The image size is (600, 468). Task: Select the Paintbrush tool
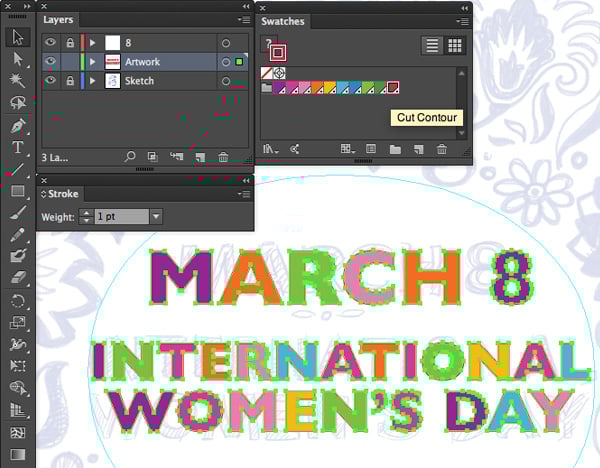pos(18,212)
